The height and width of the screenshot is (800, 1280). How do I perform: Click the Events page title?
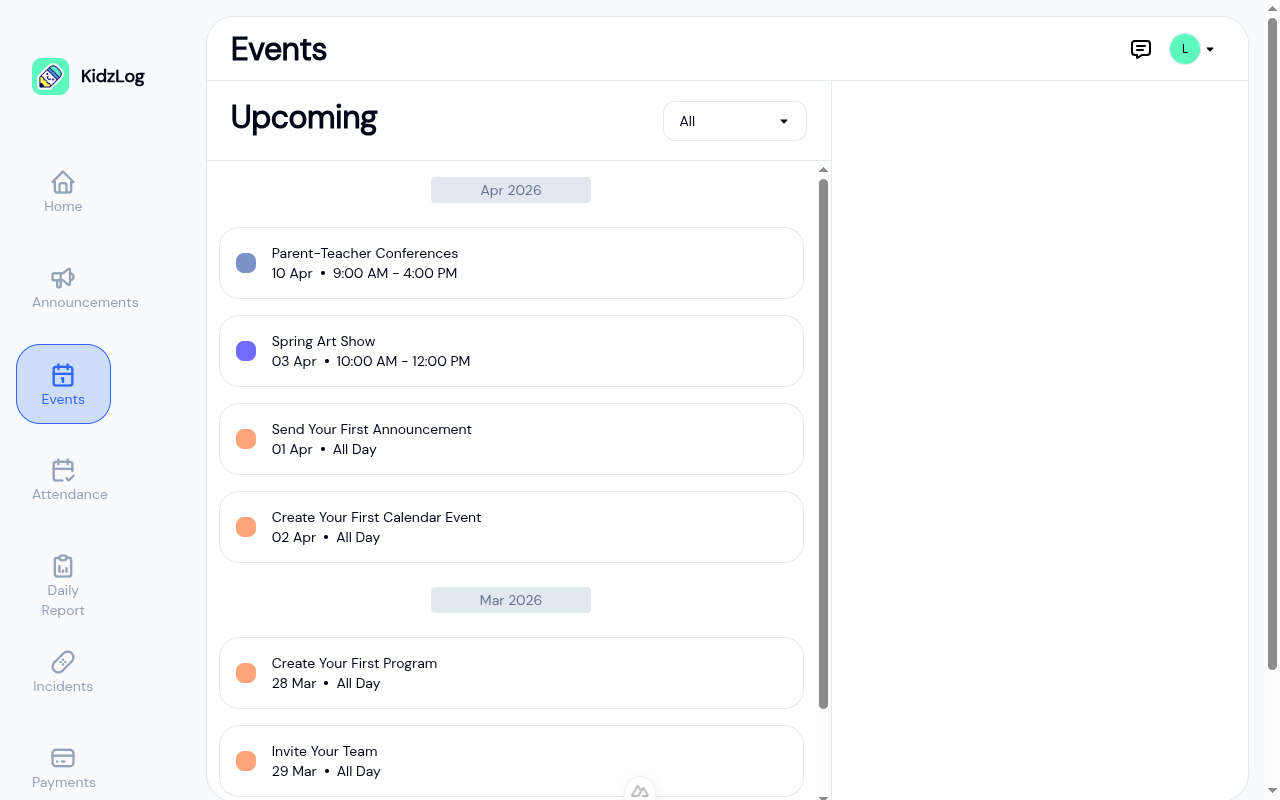point(279,49)
